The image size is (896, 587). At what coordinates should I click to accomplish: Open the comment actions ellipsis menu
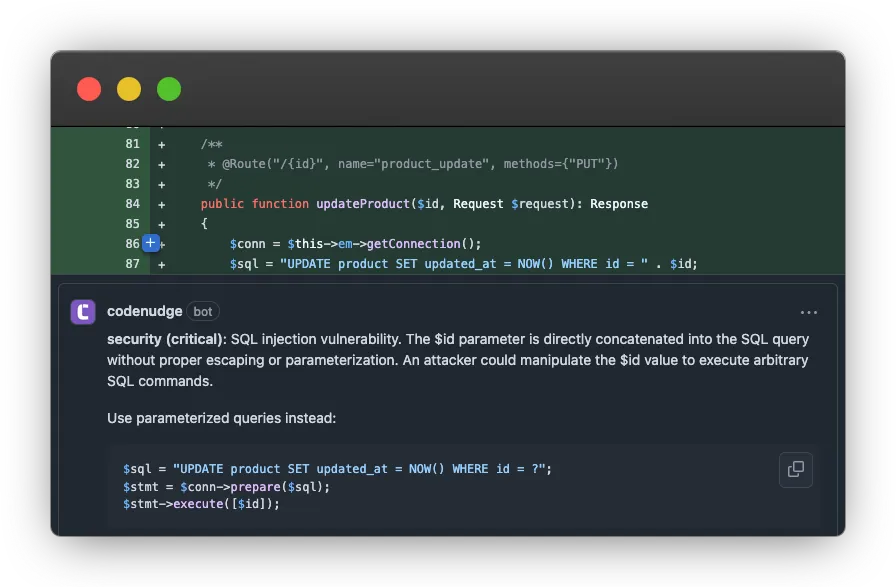coord(809,311)
